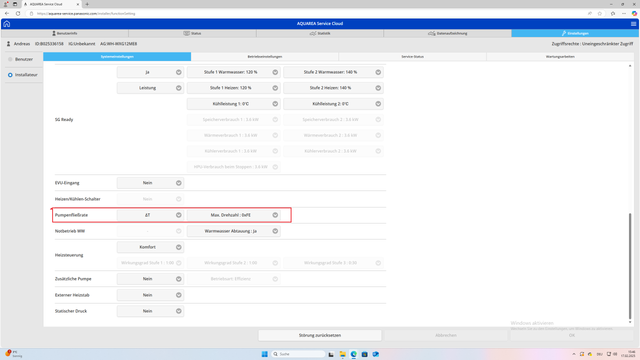Switch to Betriebseinstellungen sub-tab
The height and width of the screenshot is (360, 640).
264,57
